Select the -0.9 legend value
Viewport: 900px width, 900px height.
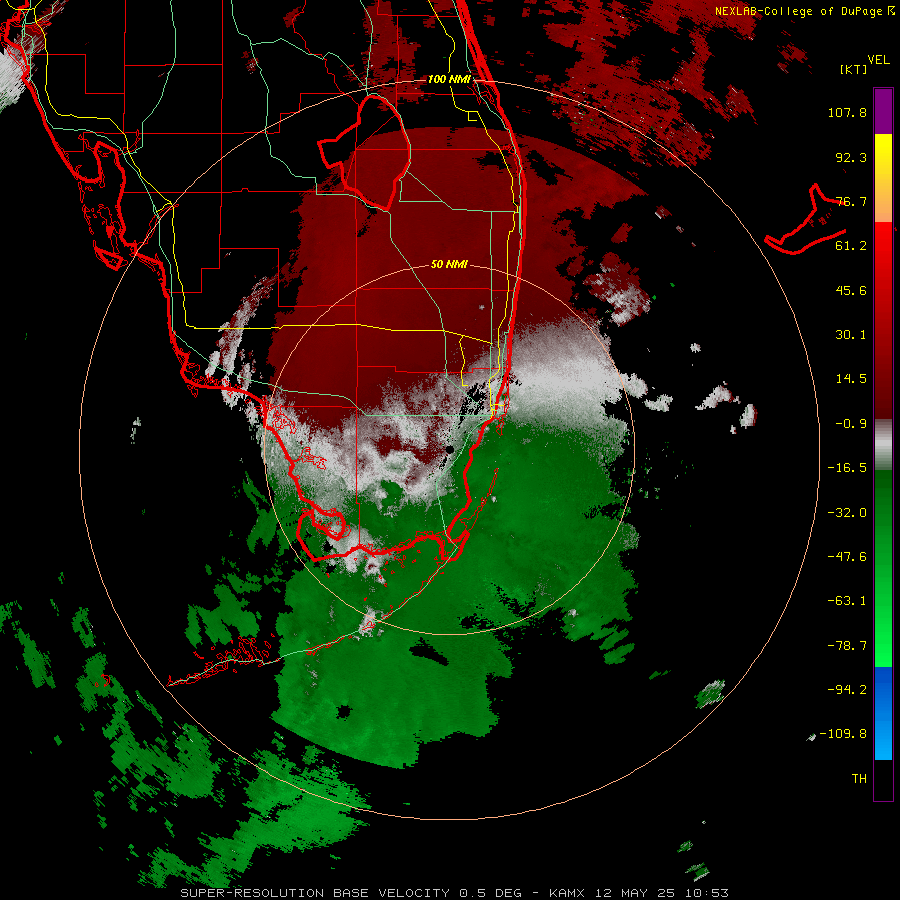[851, 424]
